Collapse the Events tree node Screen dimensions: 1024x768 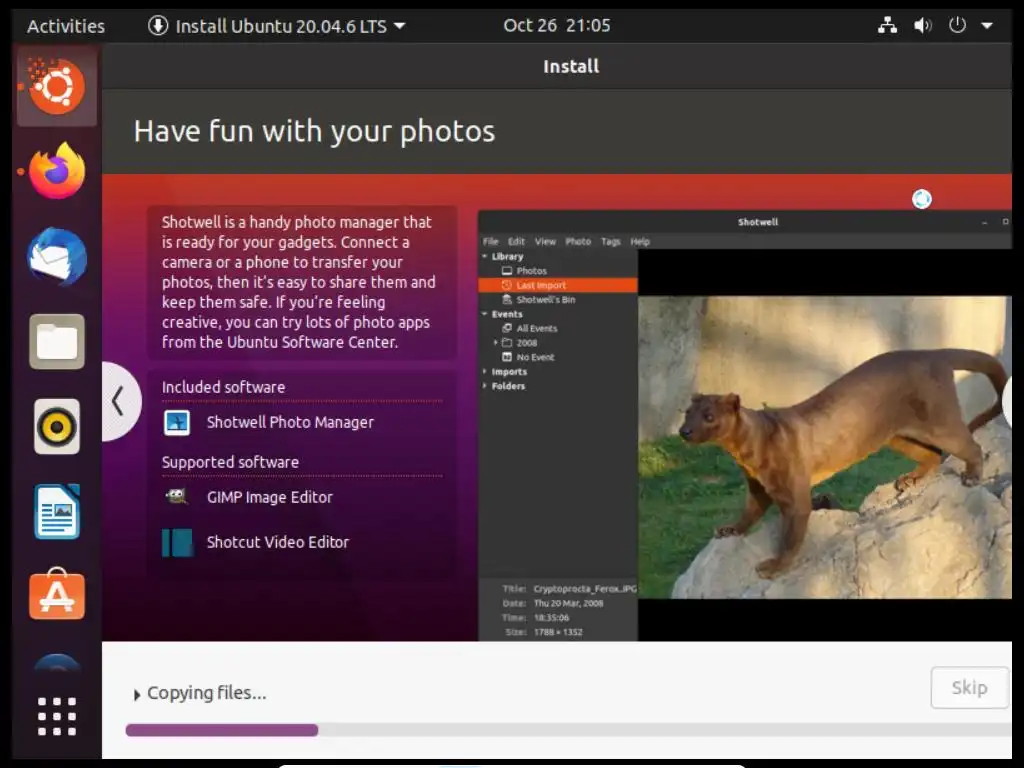pyautogui.click(x=485, y=314)
